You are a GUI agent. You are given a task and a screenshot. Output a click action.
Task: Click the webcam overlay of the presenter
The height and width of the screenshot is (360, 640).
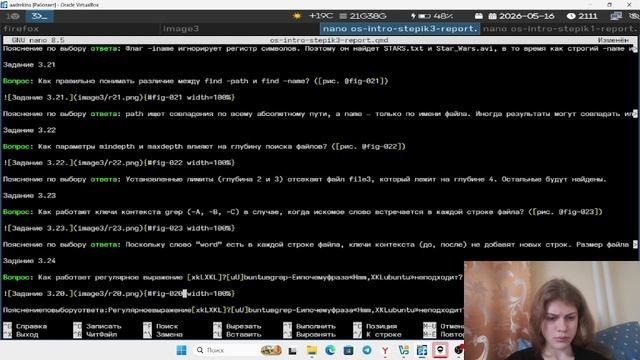(552, 311)
